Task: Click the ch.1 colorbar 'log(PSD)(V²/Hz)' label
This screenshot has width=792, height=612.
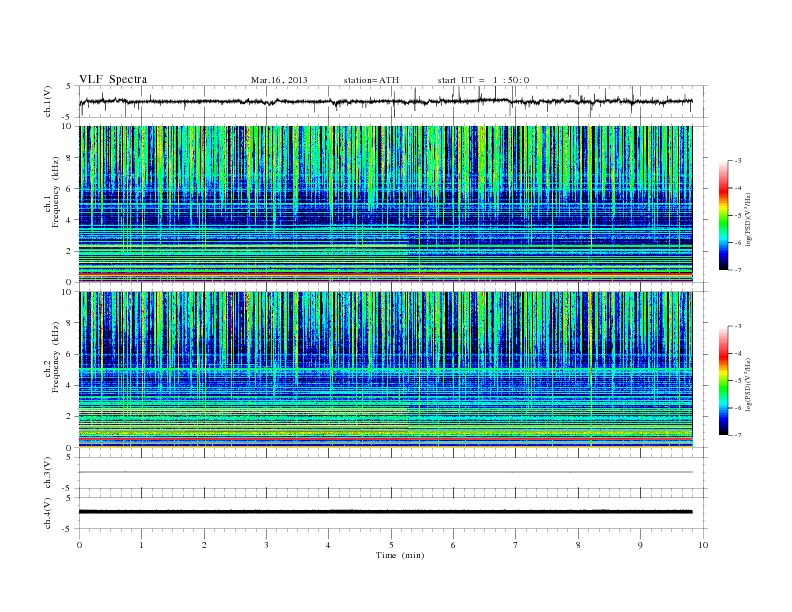Action: click(x=749, y=219)
